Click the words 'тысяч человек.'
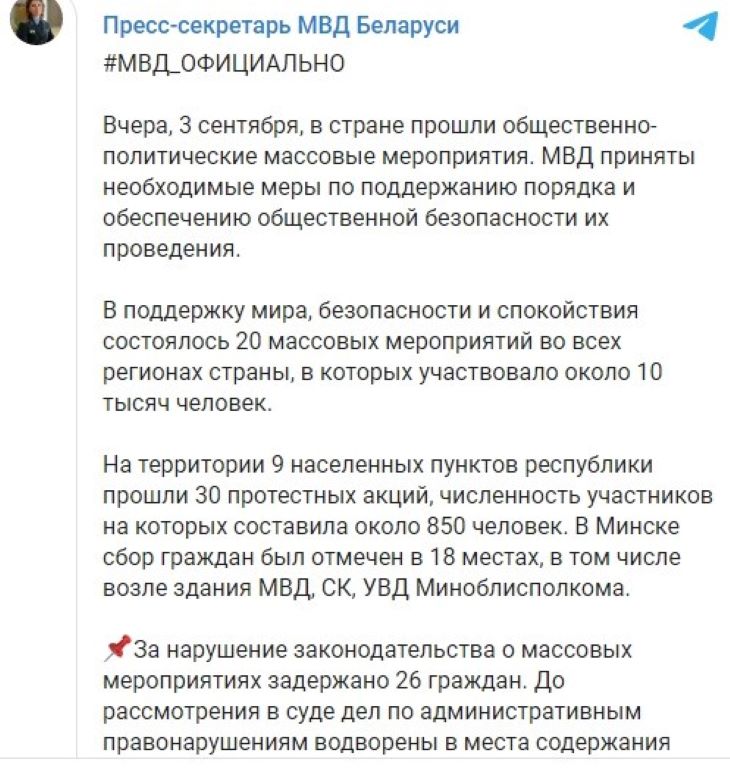This screenshot has width=730, height=774. tap(186, 403)
